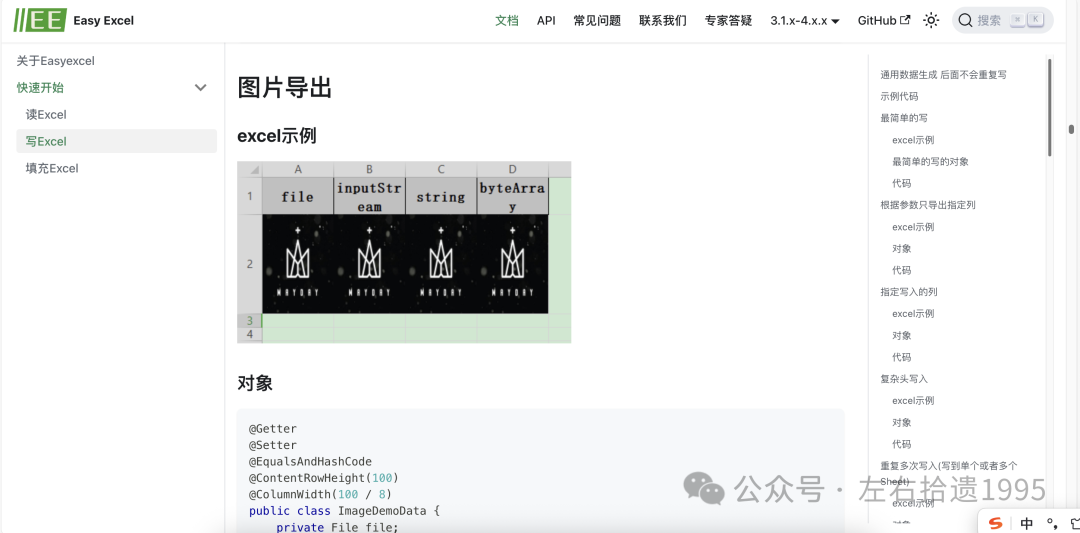
Task: Click the Easy Excel EE logo
Action: [x=40, y=20]
